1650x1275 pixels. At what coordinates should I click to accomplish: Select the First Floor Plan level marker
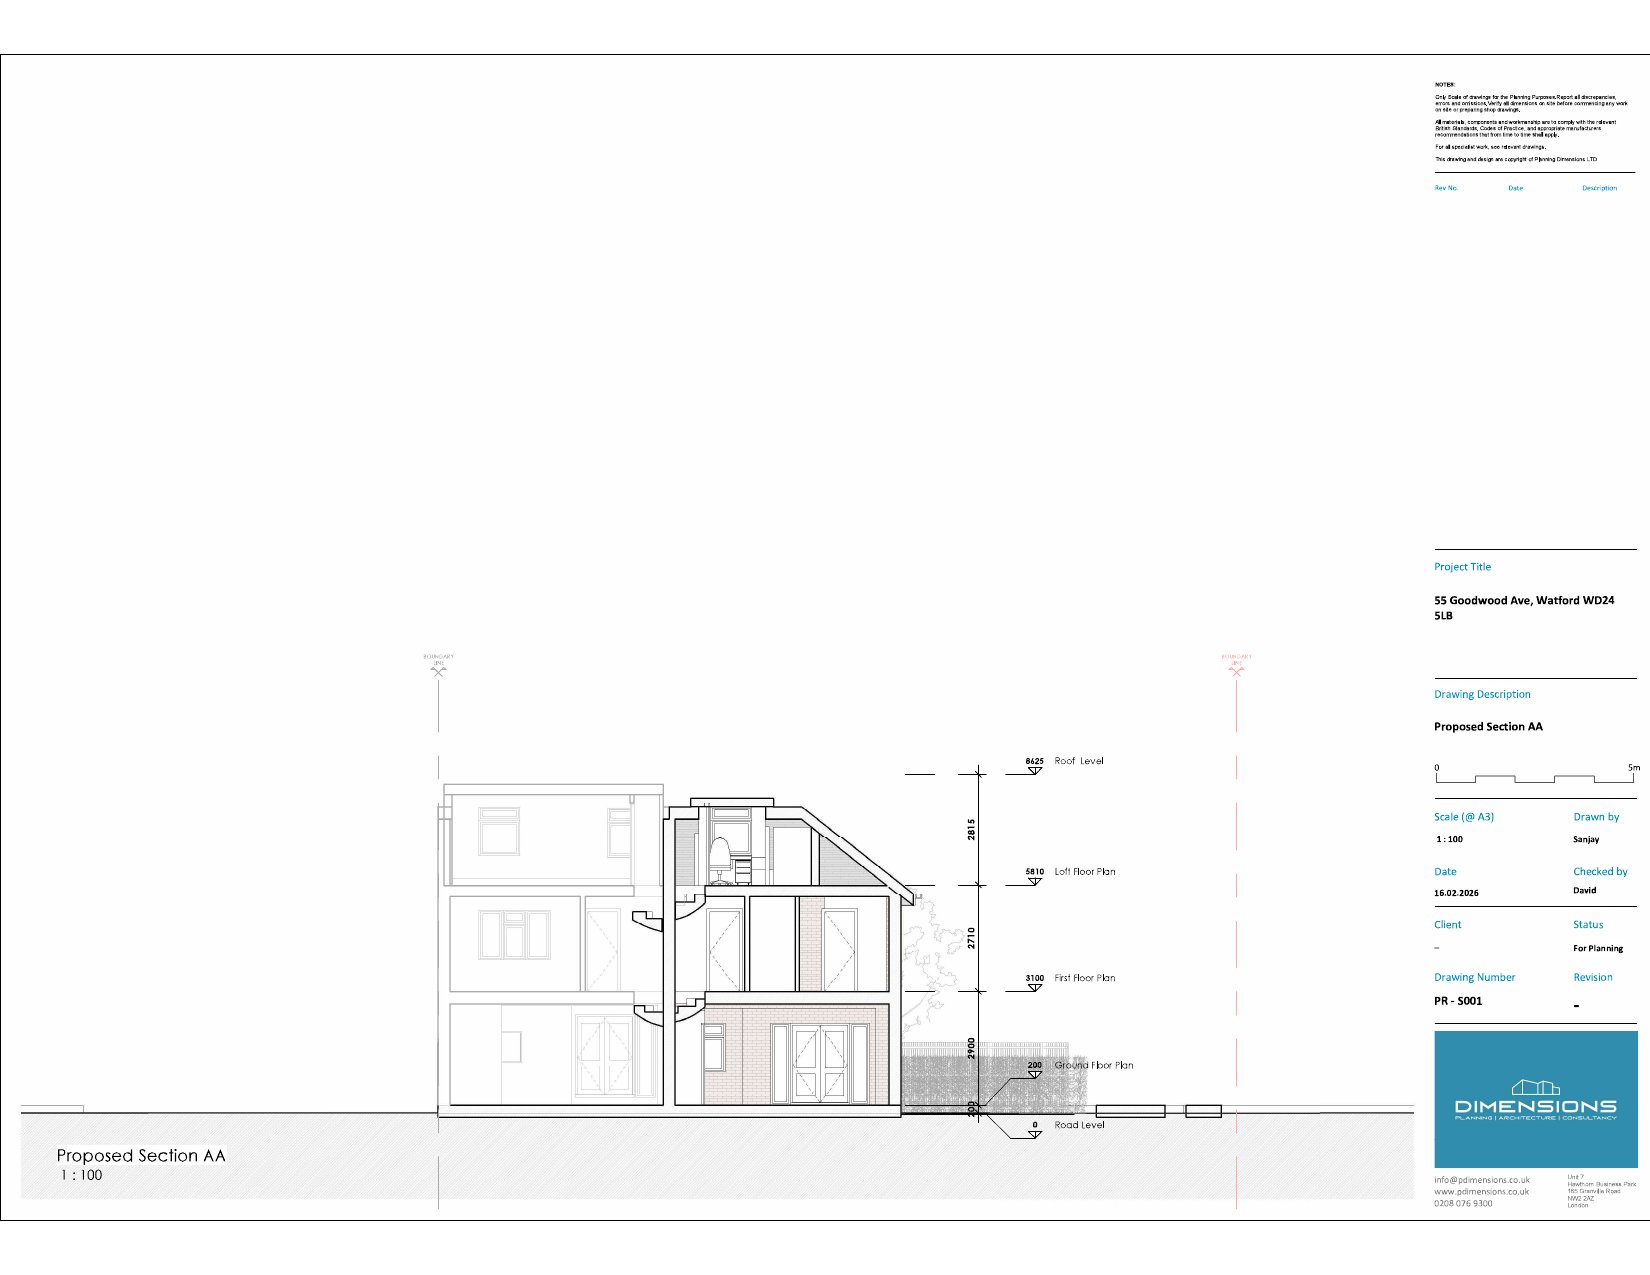tap(1034, 987)
